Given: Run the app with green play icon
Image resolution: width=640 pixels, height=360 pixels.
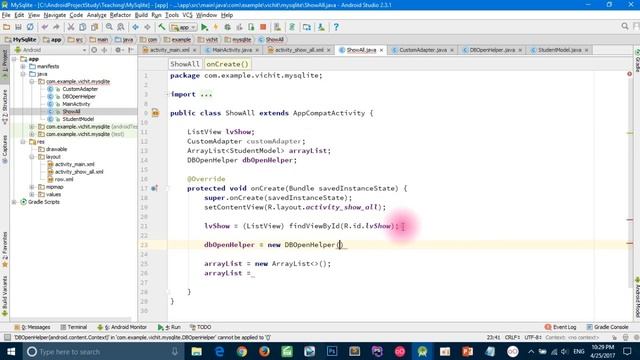Looking at the screenshot, I should [x=204, y=27].
